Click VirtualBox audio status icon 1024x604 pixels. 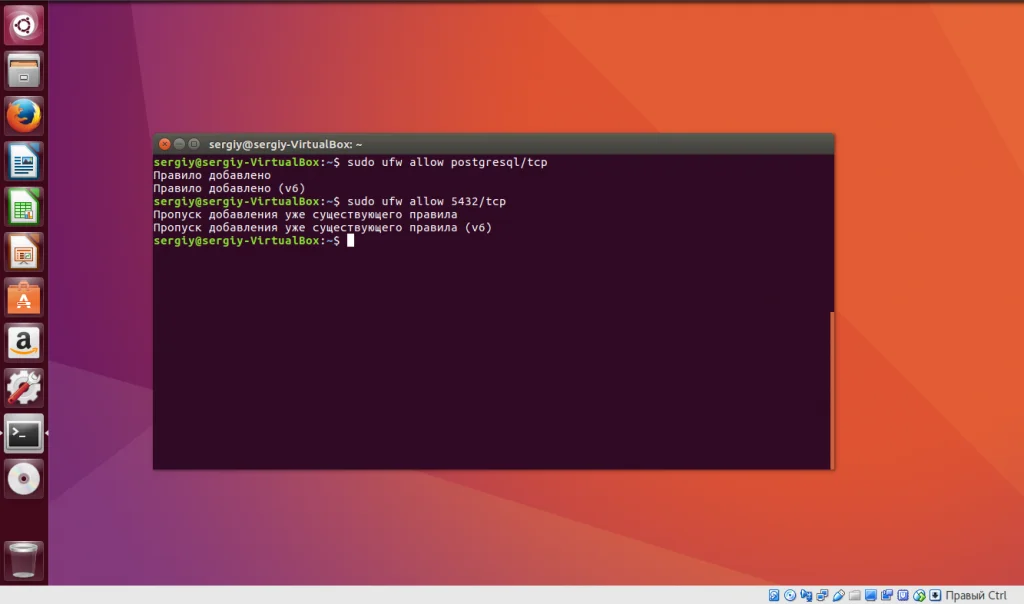click(x=806, y=595)
